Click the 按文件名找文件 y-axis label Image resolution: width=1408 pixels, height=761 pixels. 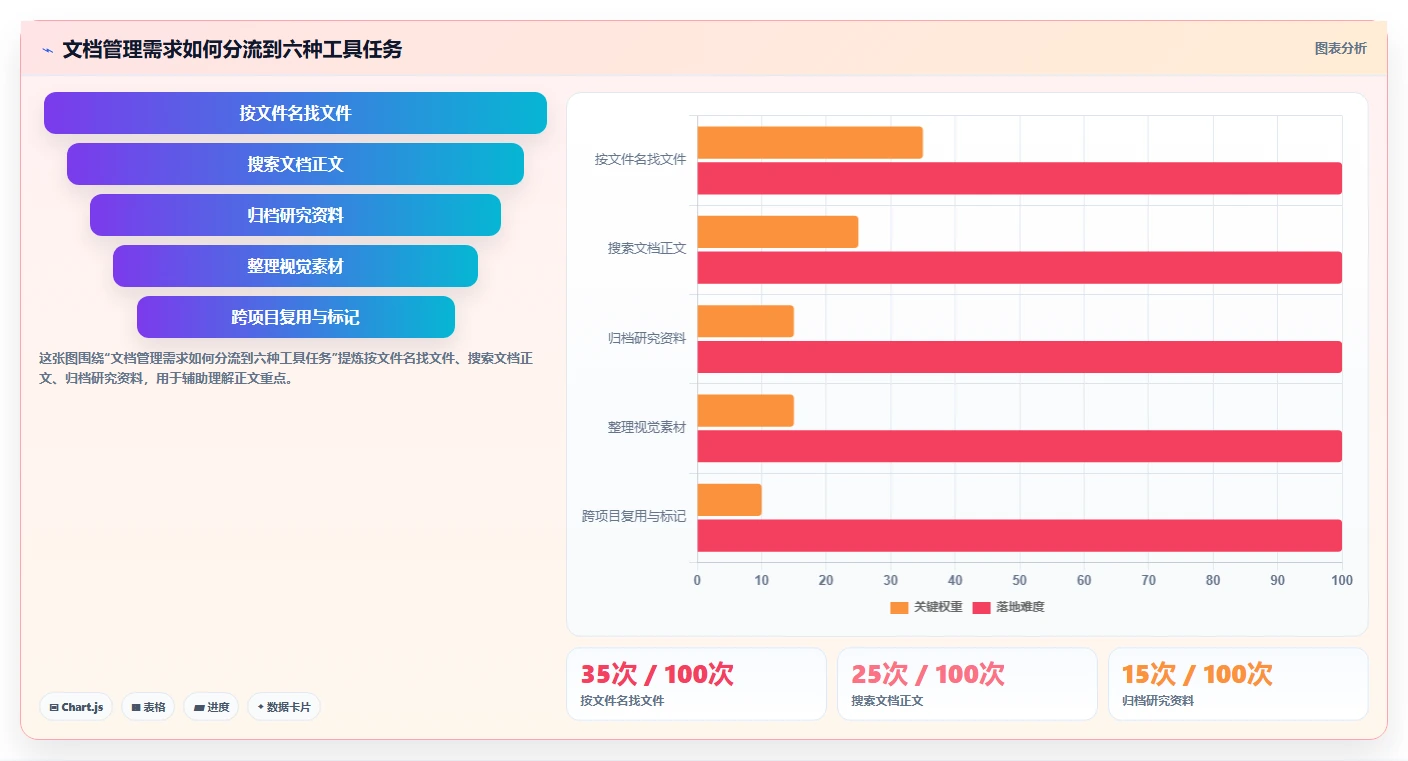pyautogui.click(x=640, y=159)
